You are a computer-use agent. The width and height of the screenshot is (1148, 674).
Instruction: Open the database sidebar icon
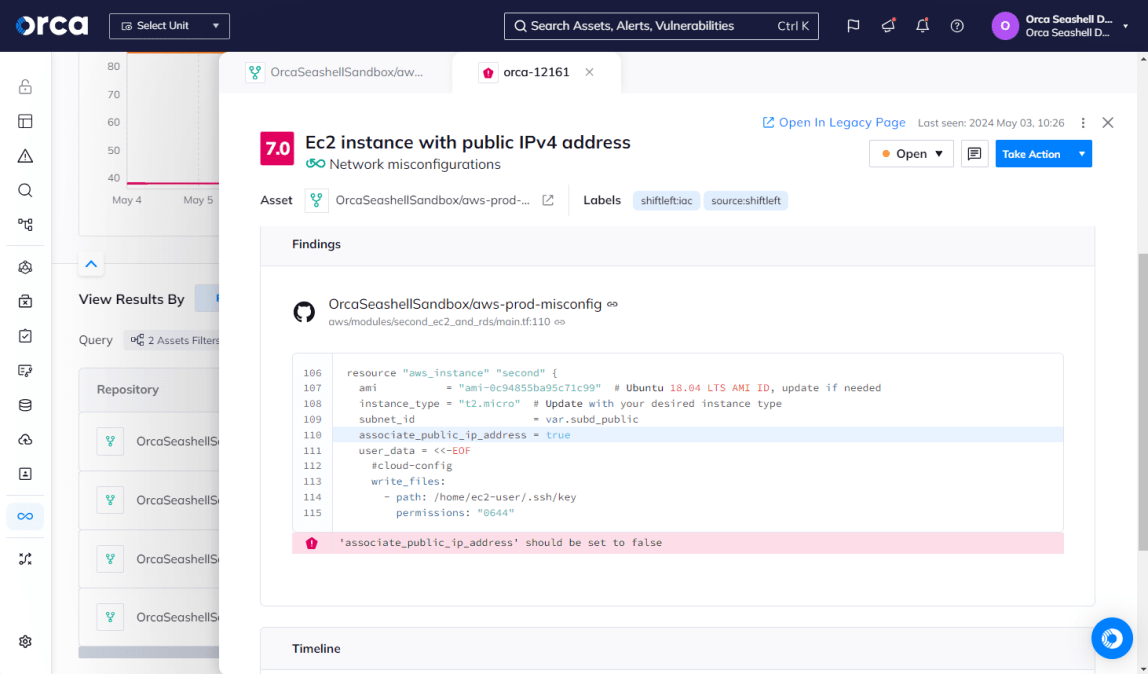tap(25, 405)
